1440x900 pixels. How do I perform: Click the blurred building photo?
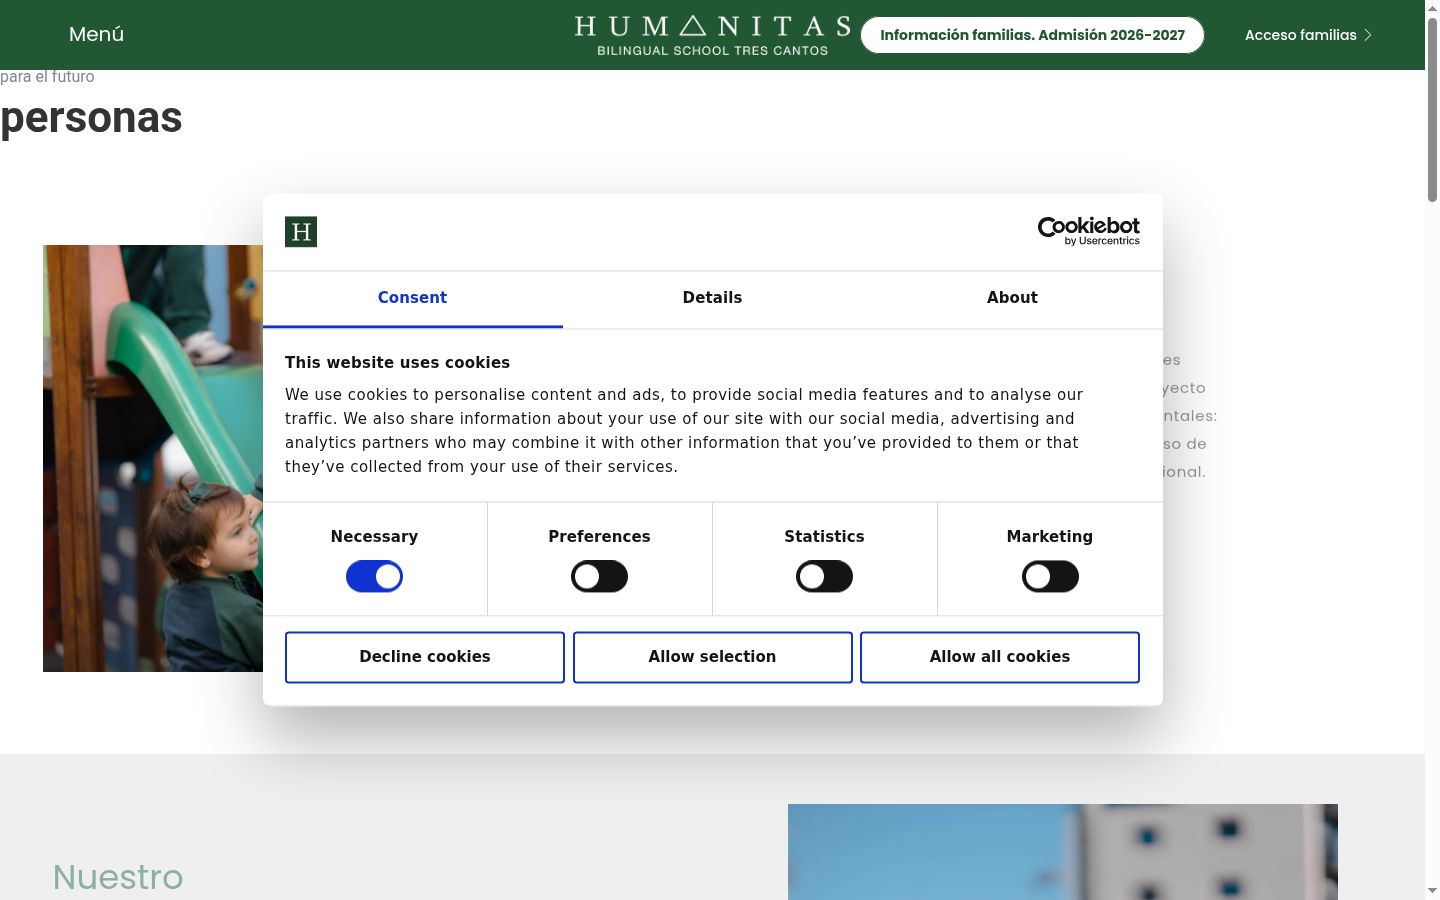click(x=1063, y=852)
